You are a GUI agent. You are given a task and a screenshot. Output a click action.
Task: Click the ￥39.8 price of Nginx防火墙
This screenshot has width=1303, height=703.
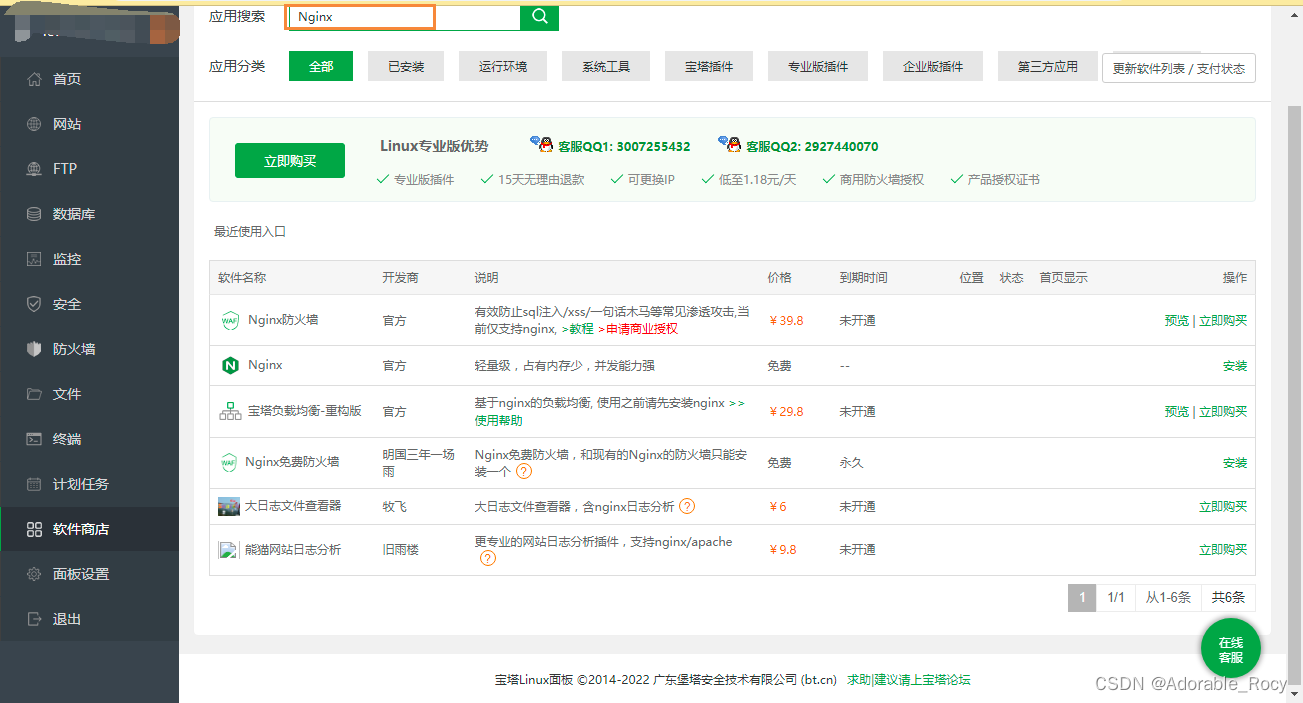786,321
